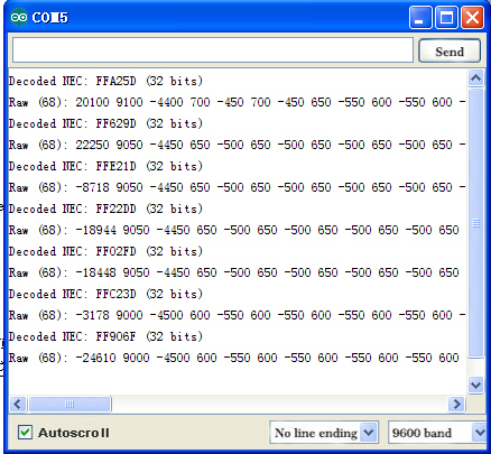
Task: Click the Decoded NEC: FF906F output line
Action: click(106, 337)
